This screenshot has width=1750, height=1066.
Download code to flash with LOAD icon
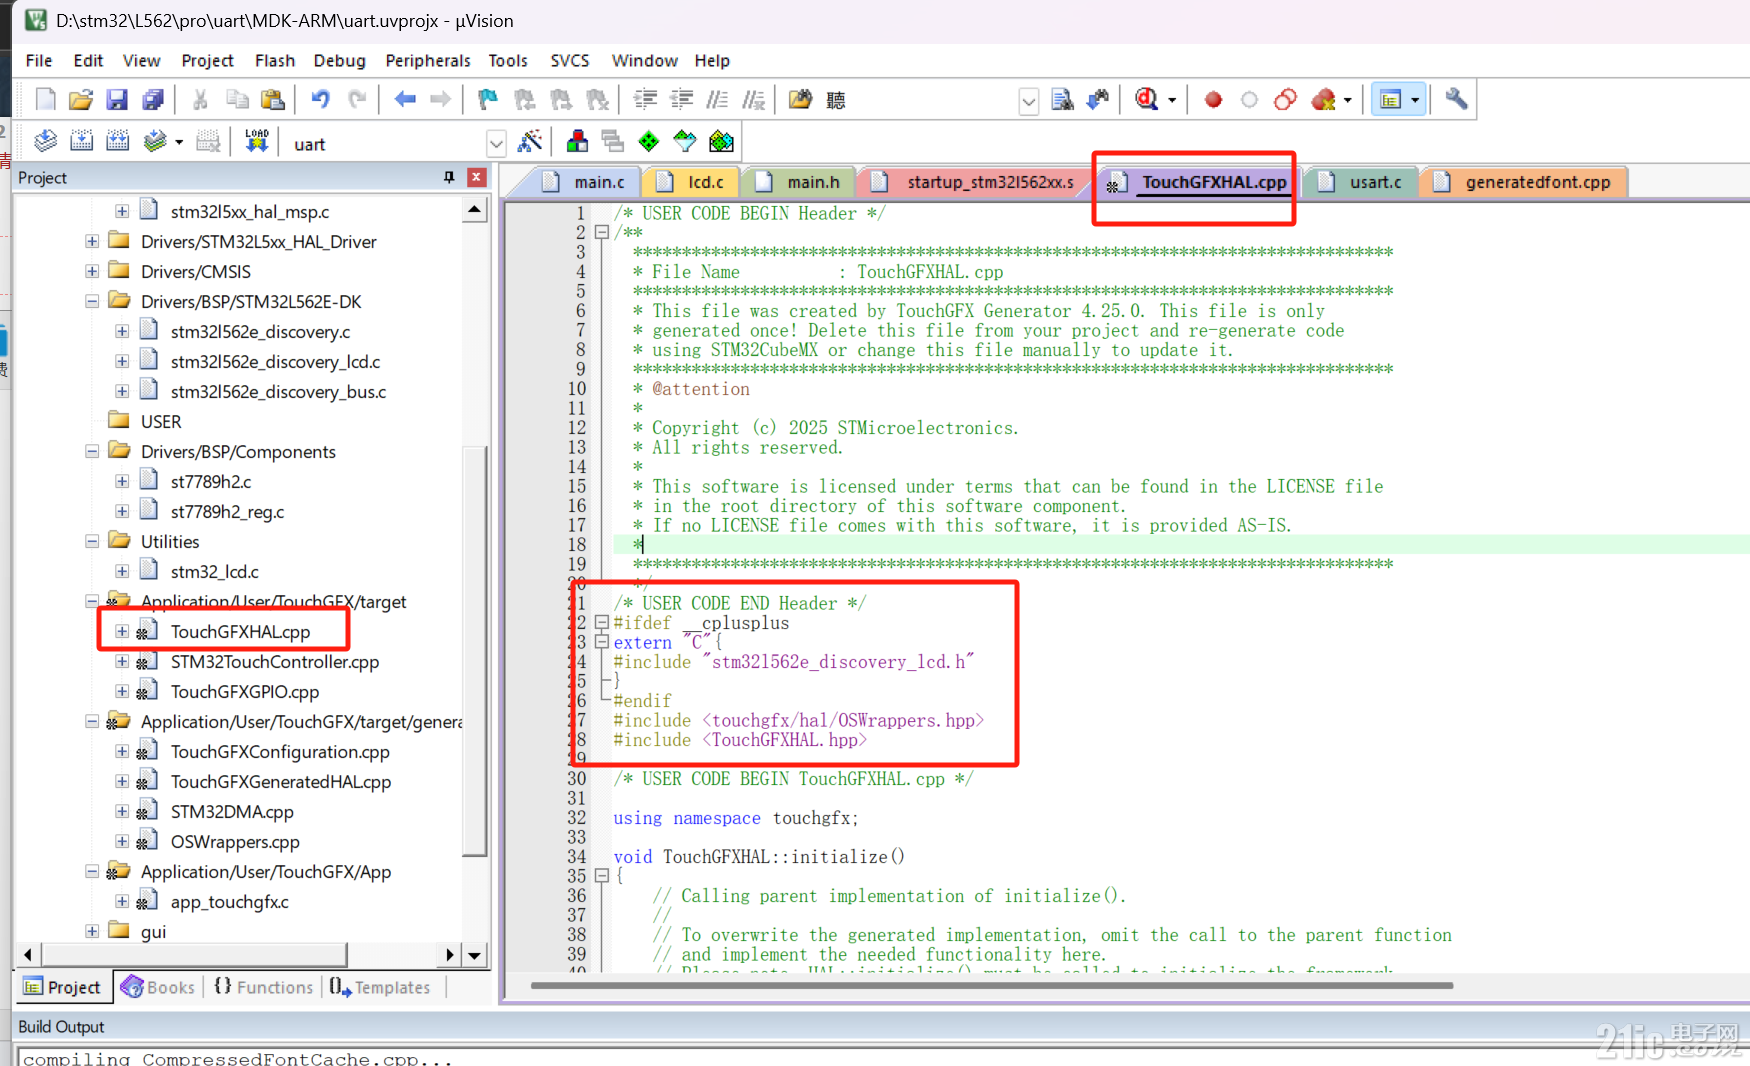[257, 141]
